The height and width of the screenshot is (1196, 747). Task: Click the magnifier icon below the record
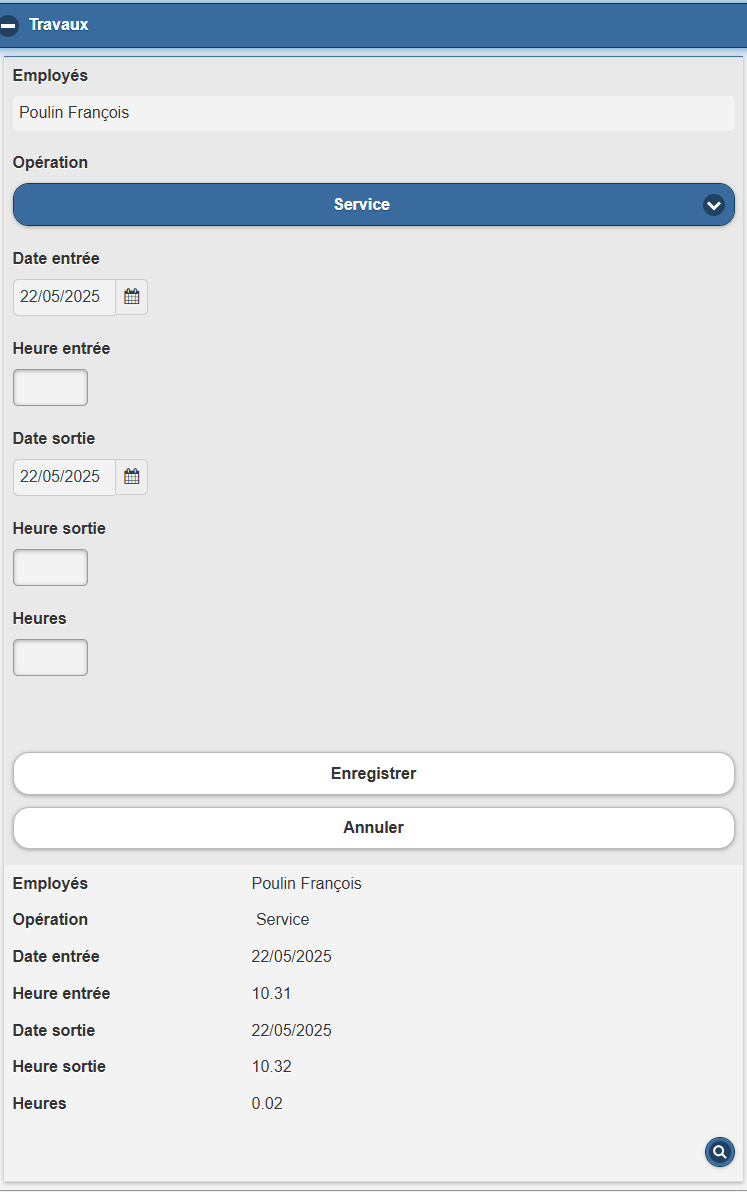720,1152
